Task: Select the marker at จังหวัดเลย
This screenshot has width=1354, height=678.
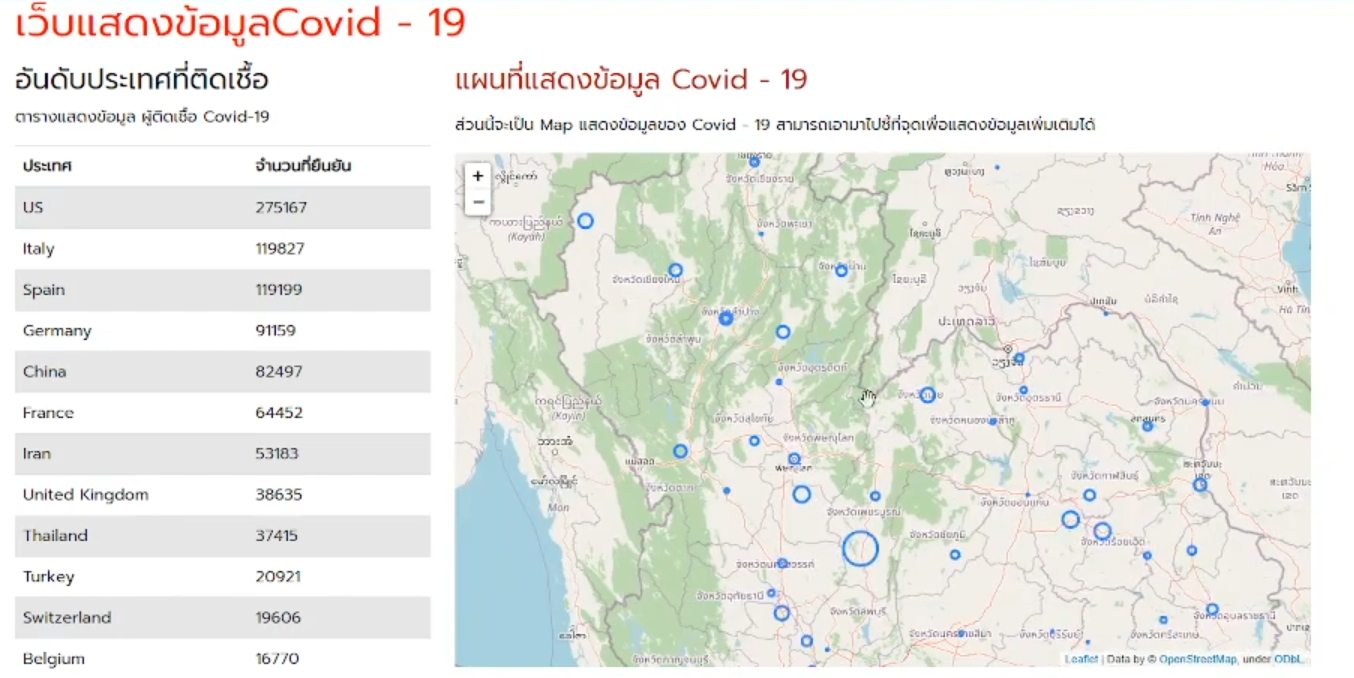Action: [927, 395]
